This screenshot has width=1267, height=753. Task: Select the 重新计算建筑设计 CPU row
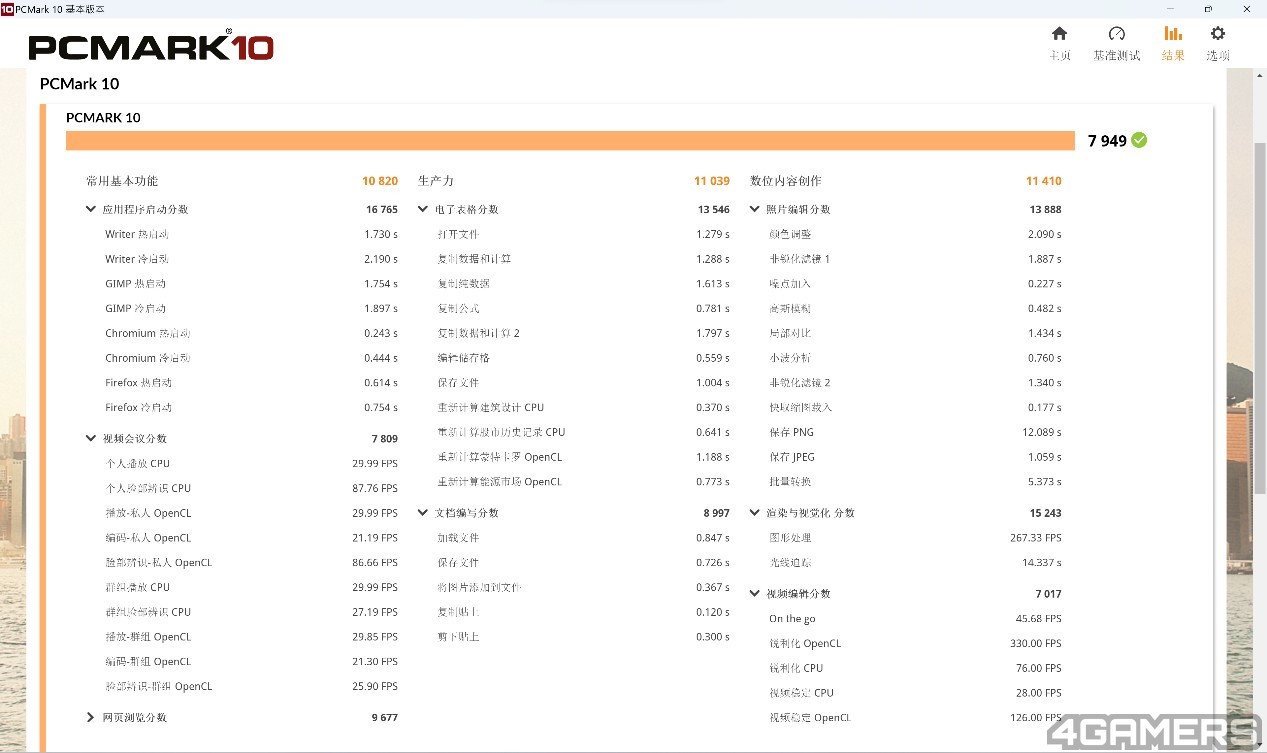(x=583, y=408)
